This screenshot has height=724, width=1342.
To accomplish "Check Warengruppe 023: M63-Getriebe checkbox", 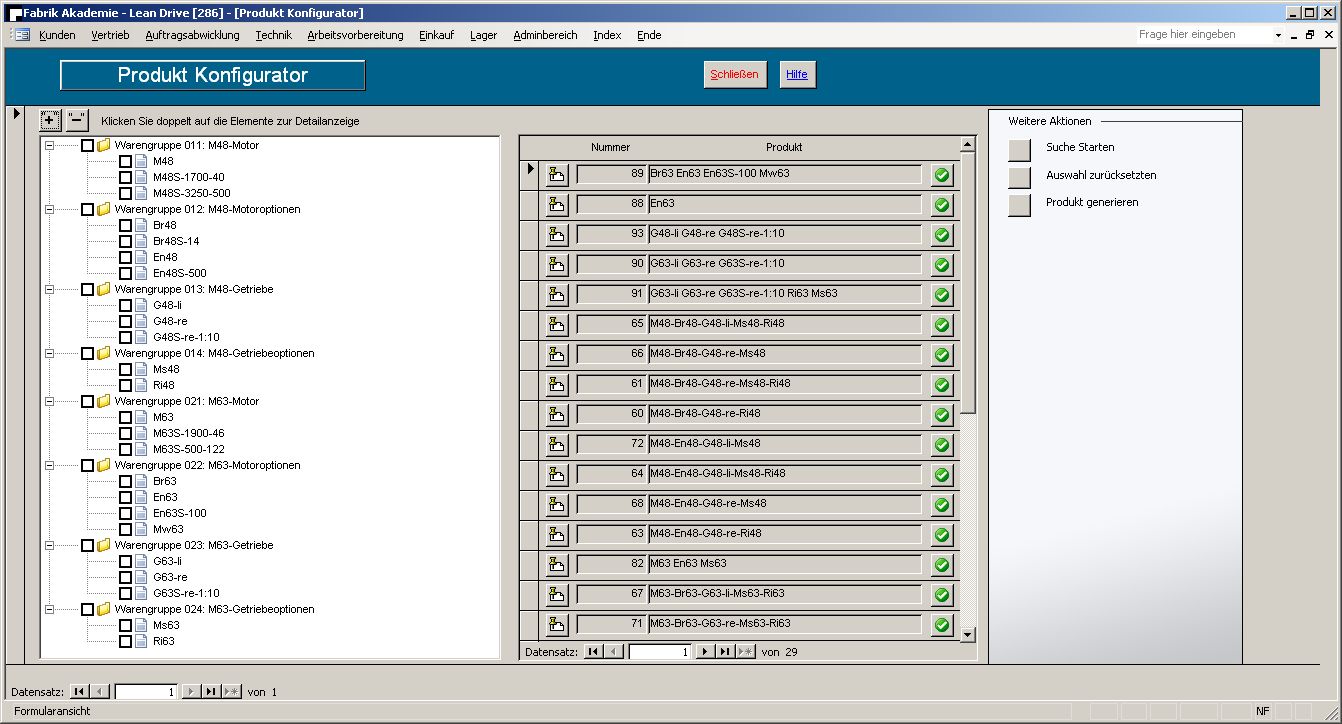I will click(88, 545).
